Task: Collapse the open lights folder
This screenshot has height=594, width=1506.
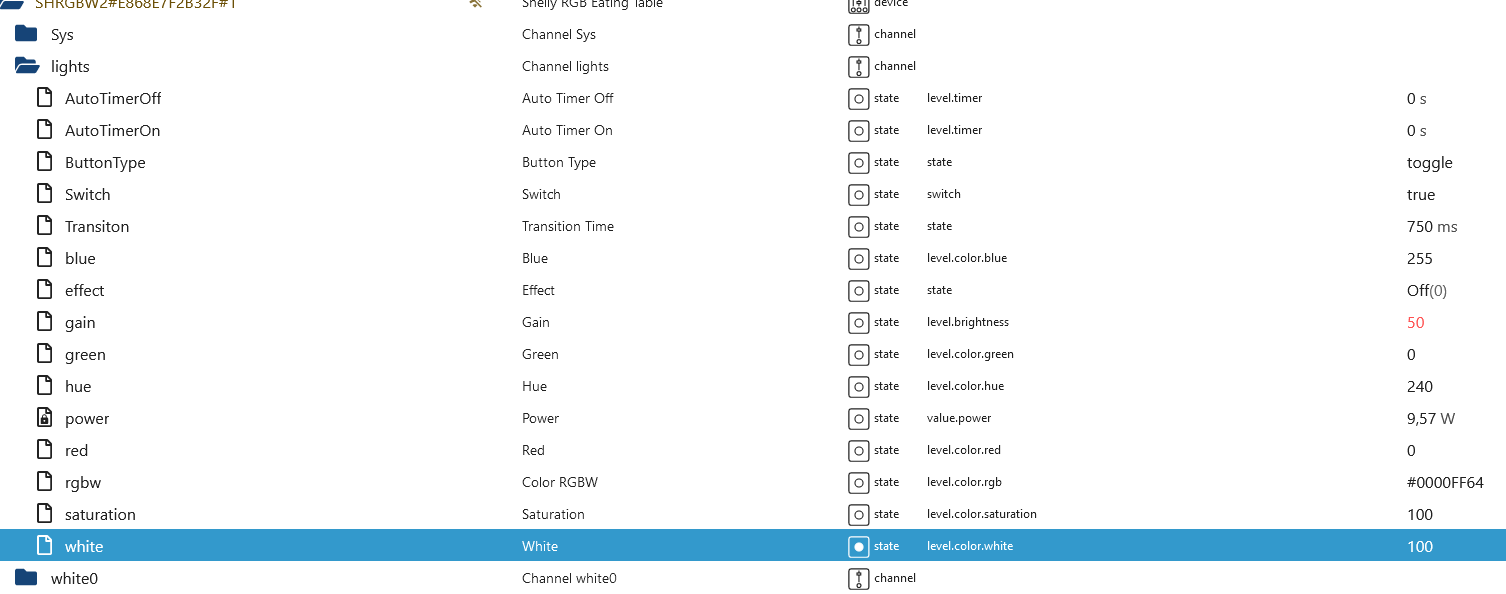Action: tap(27, 66)
